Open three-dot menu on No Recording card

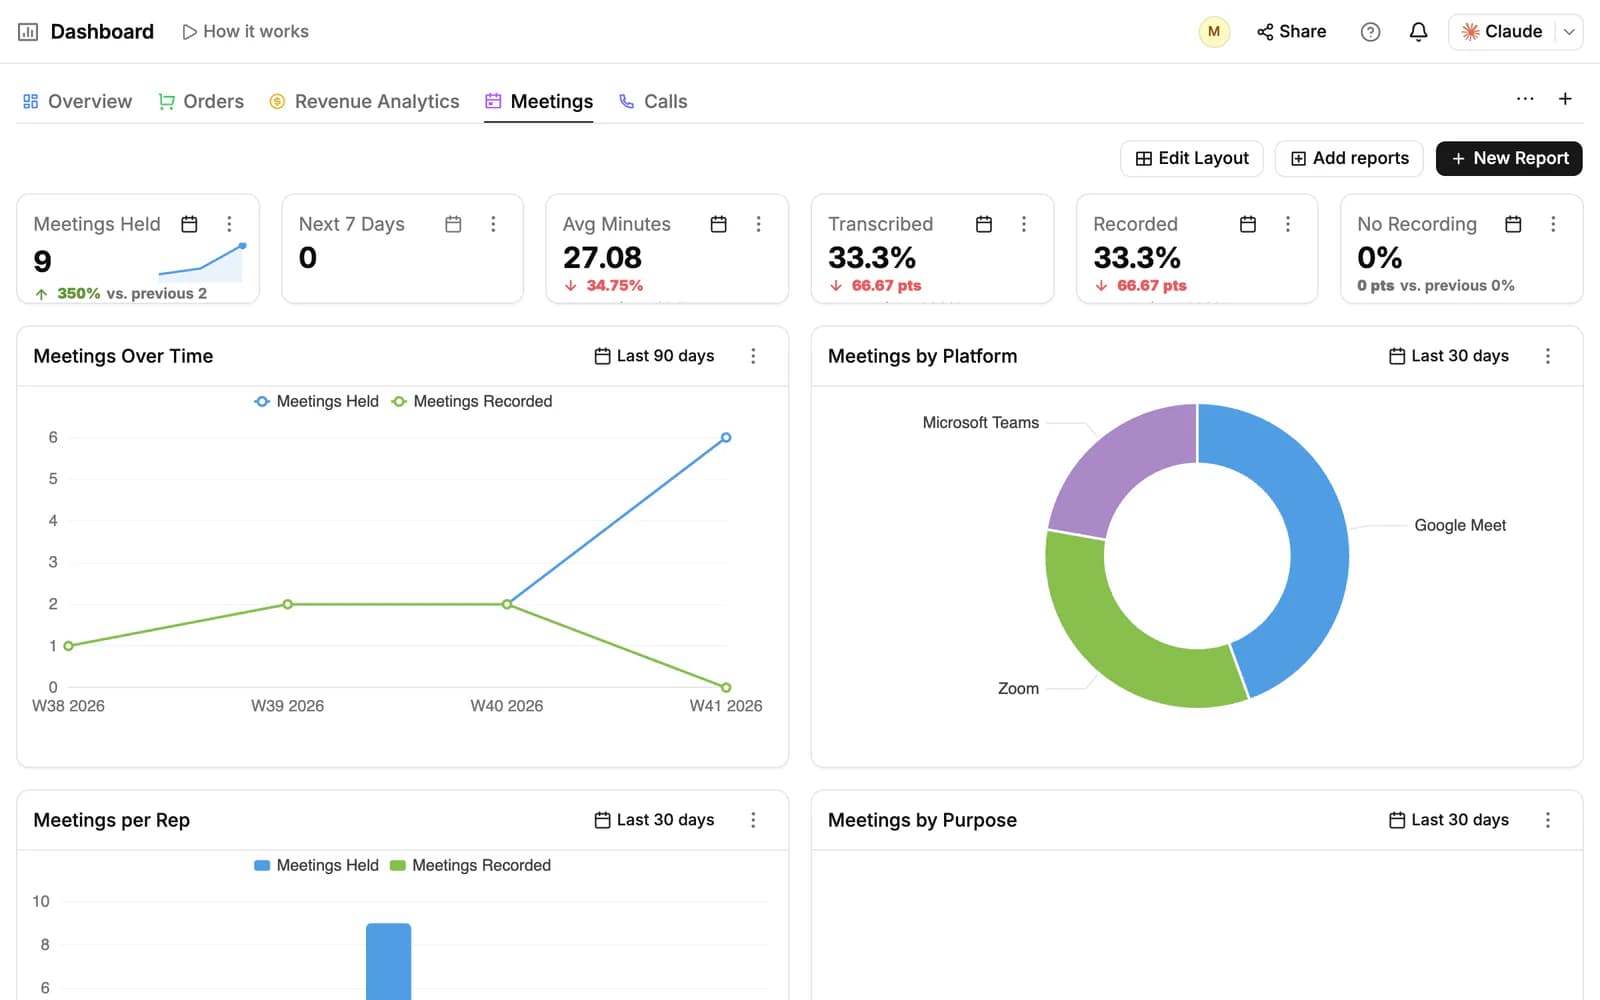(x=1553, y=224)
